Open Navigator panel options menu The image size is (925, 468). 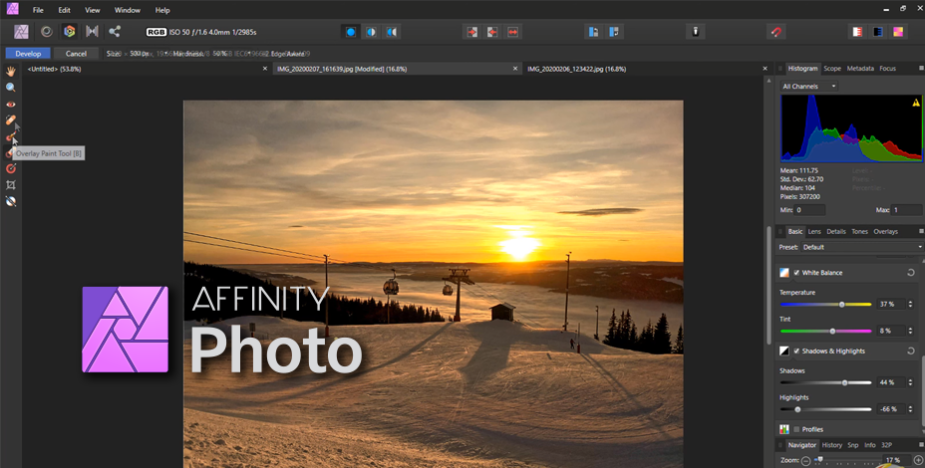pos(921,445)
